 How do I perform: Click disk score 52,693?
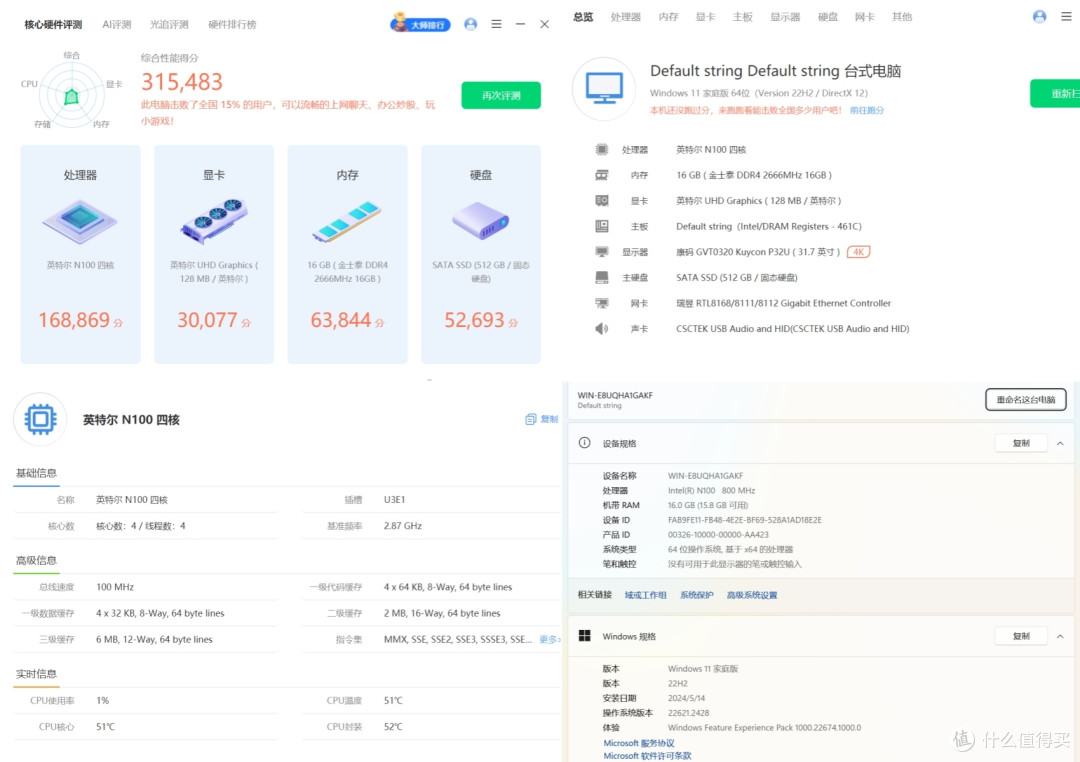coord(475,320)
